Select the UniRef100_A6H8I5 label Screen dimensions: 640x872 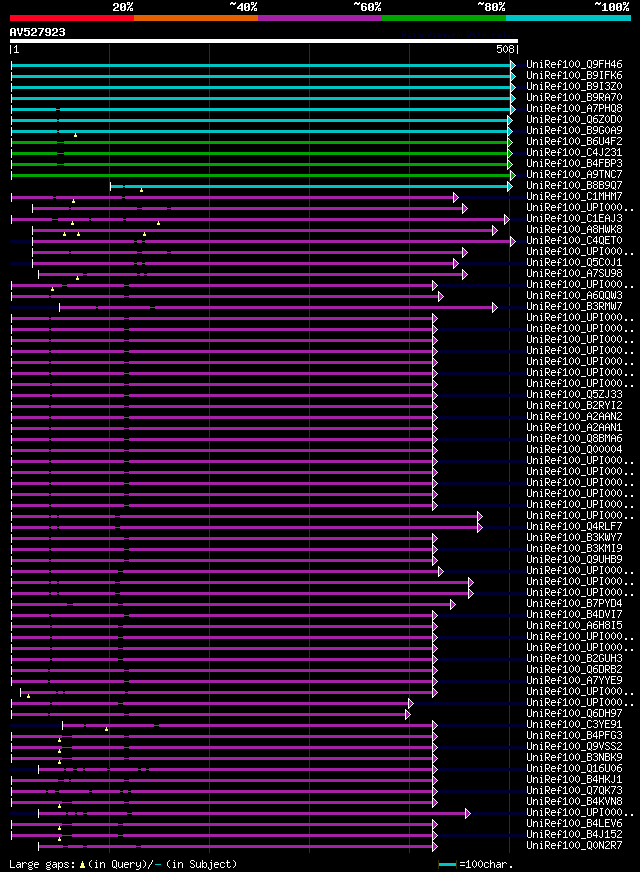point(574,626)
